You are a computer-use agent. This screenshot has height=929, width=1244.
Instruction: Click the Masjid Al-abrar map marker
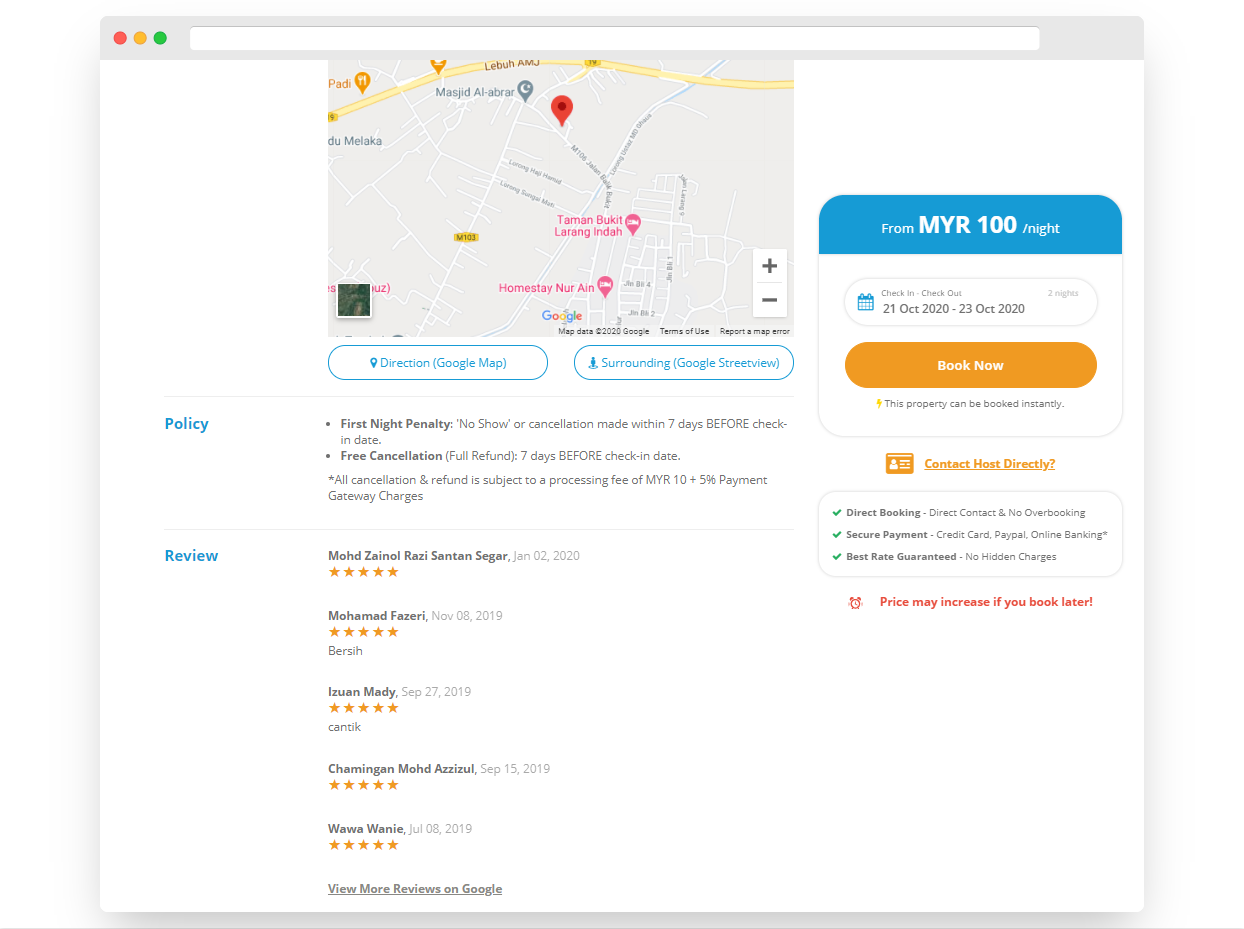click(525, 92)
